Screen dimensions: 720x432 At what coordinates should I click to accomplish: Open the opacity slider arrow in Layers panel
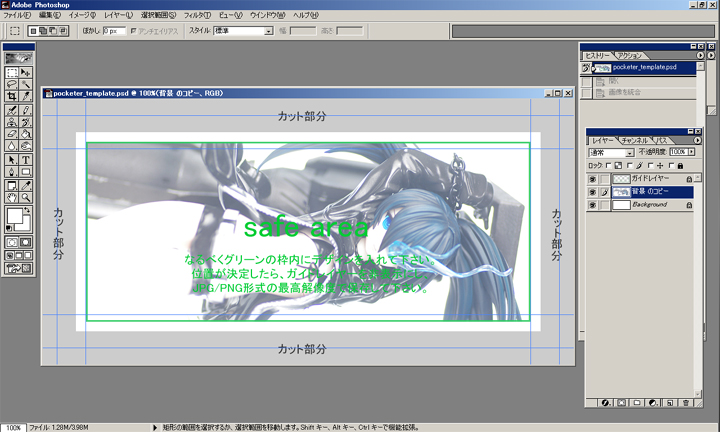(692, 151)
